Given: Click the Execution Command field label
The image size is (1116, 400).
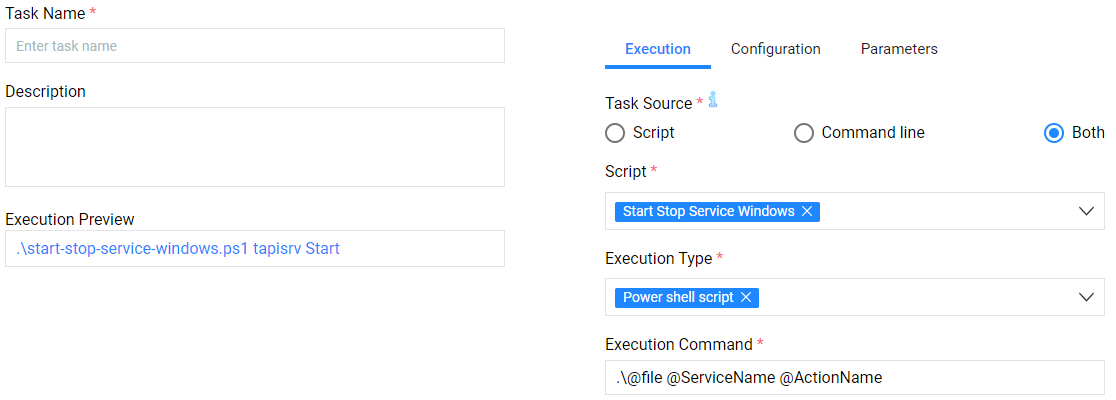Looking at the screenshot, I should [678, 345].
